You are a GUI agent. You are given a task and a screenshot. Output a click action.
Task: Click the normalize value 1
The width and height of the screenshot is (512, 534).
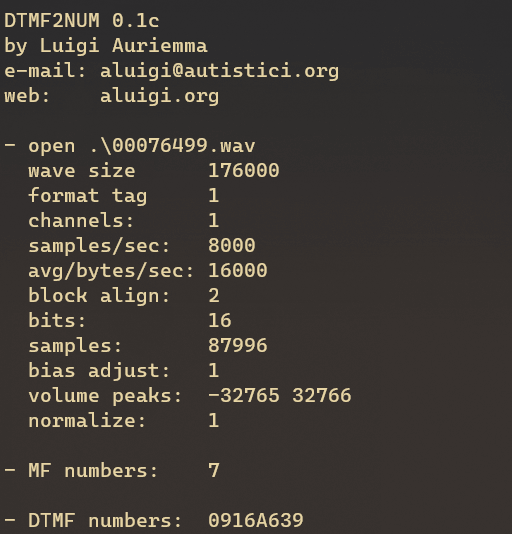click(213, 421)
